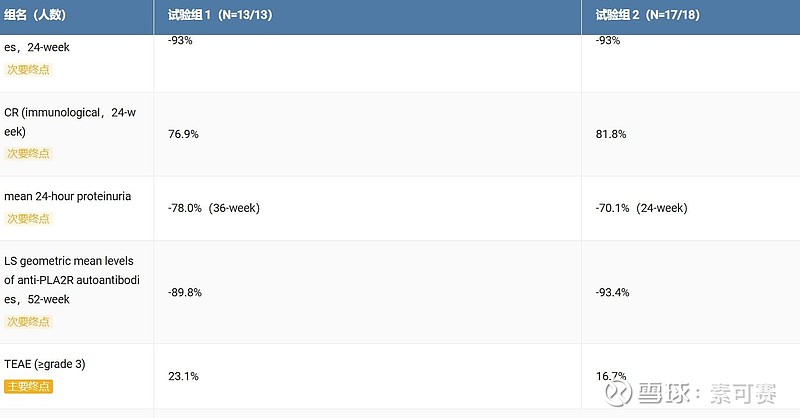Click the TEAE (≥grade 3) row label
The width and height of the screenshot is (800, 418).
[59, 364]
